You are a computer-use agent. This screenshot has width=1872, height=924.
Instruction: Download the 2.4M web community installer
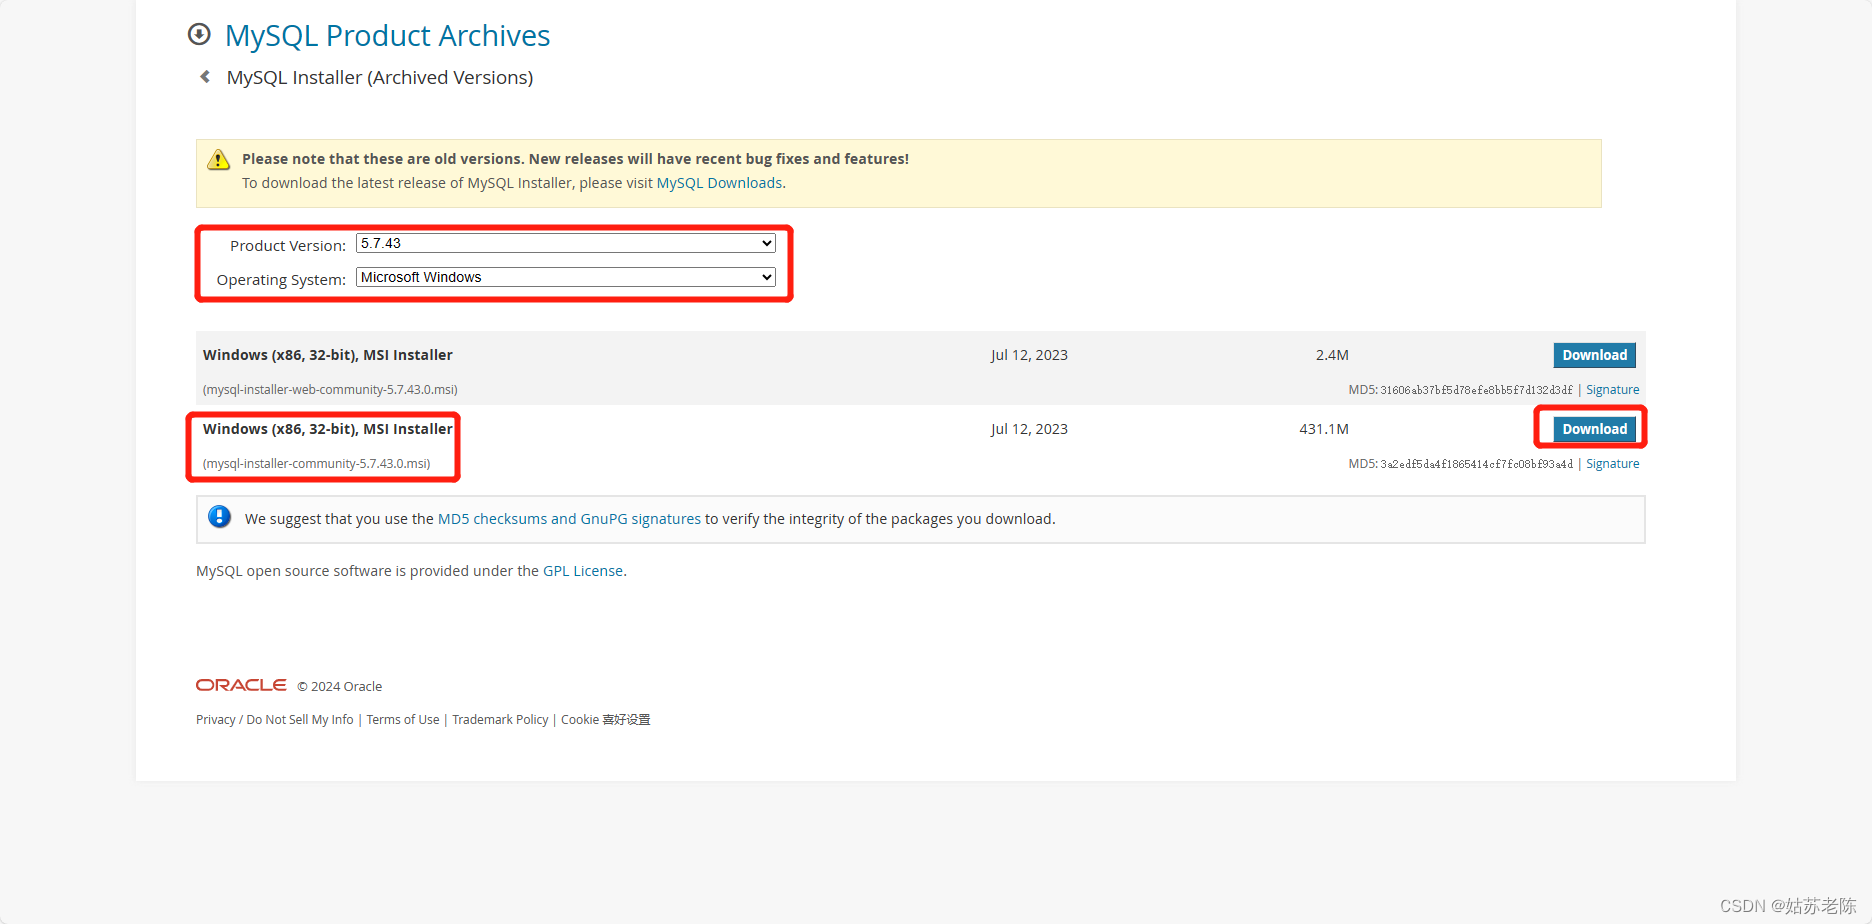point(1594,355)
